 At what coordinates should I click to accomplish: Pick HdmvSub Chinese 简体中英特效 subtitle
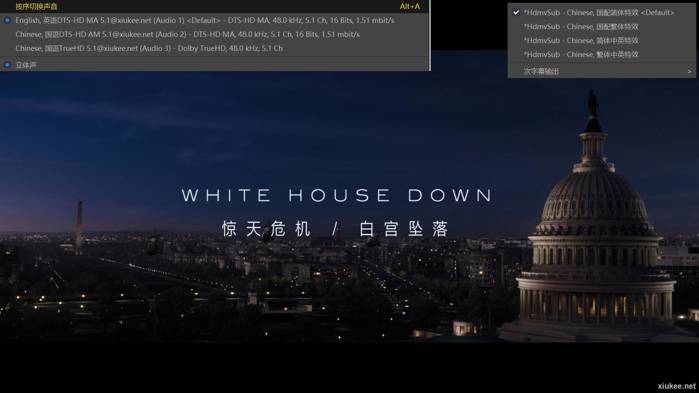[x=601, y=41]
